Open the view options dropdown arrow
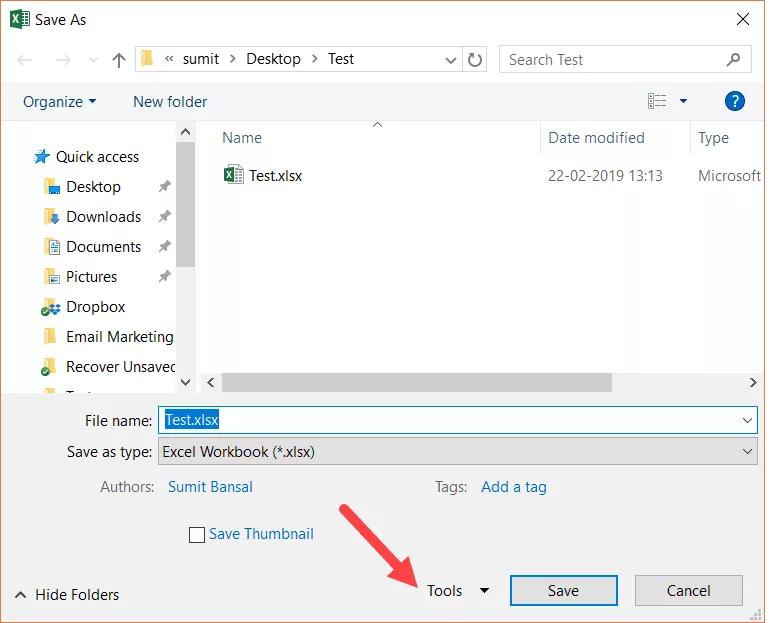The image size is (781, 623). coord(683,101)
